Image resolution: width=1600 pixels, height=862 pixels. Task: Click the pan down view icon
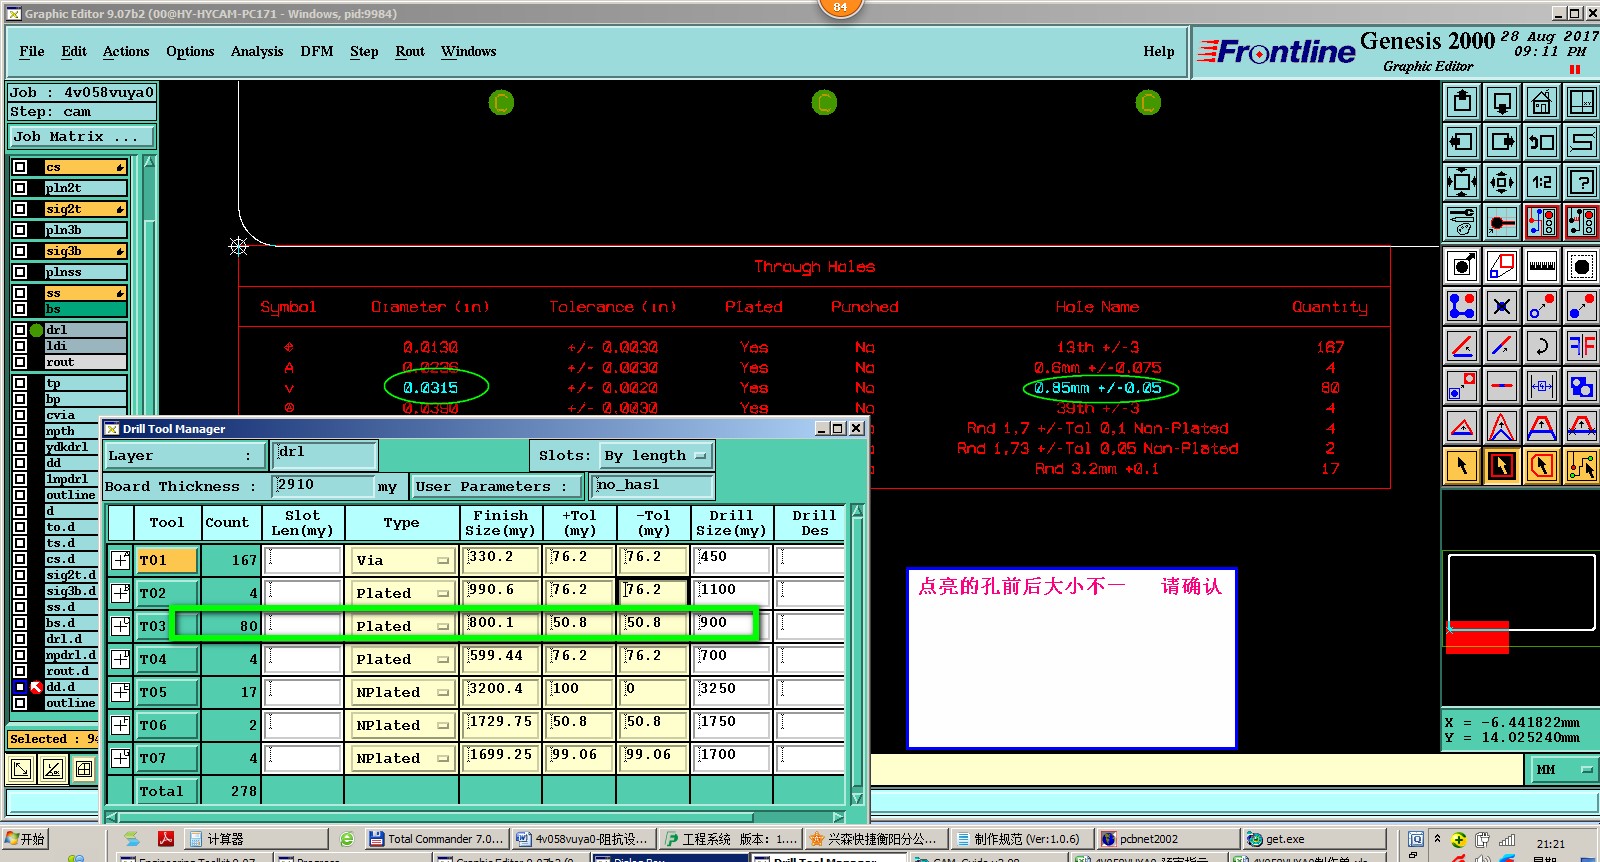pyautogui.click(x=1502, y=102)
